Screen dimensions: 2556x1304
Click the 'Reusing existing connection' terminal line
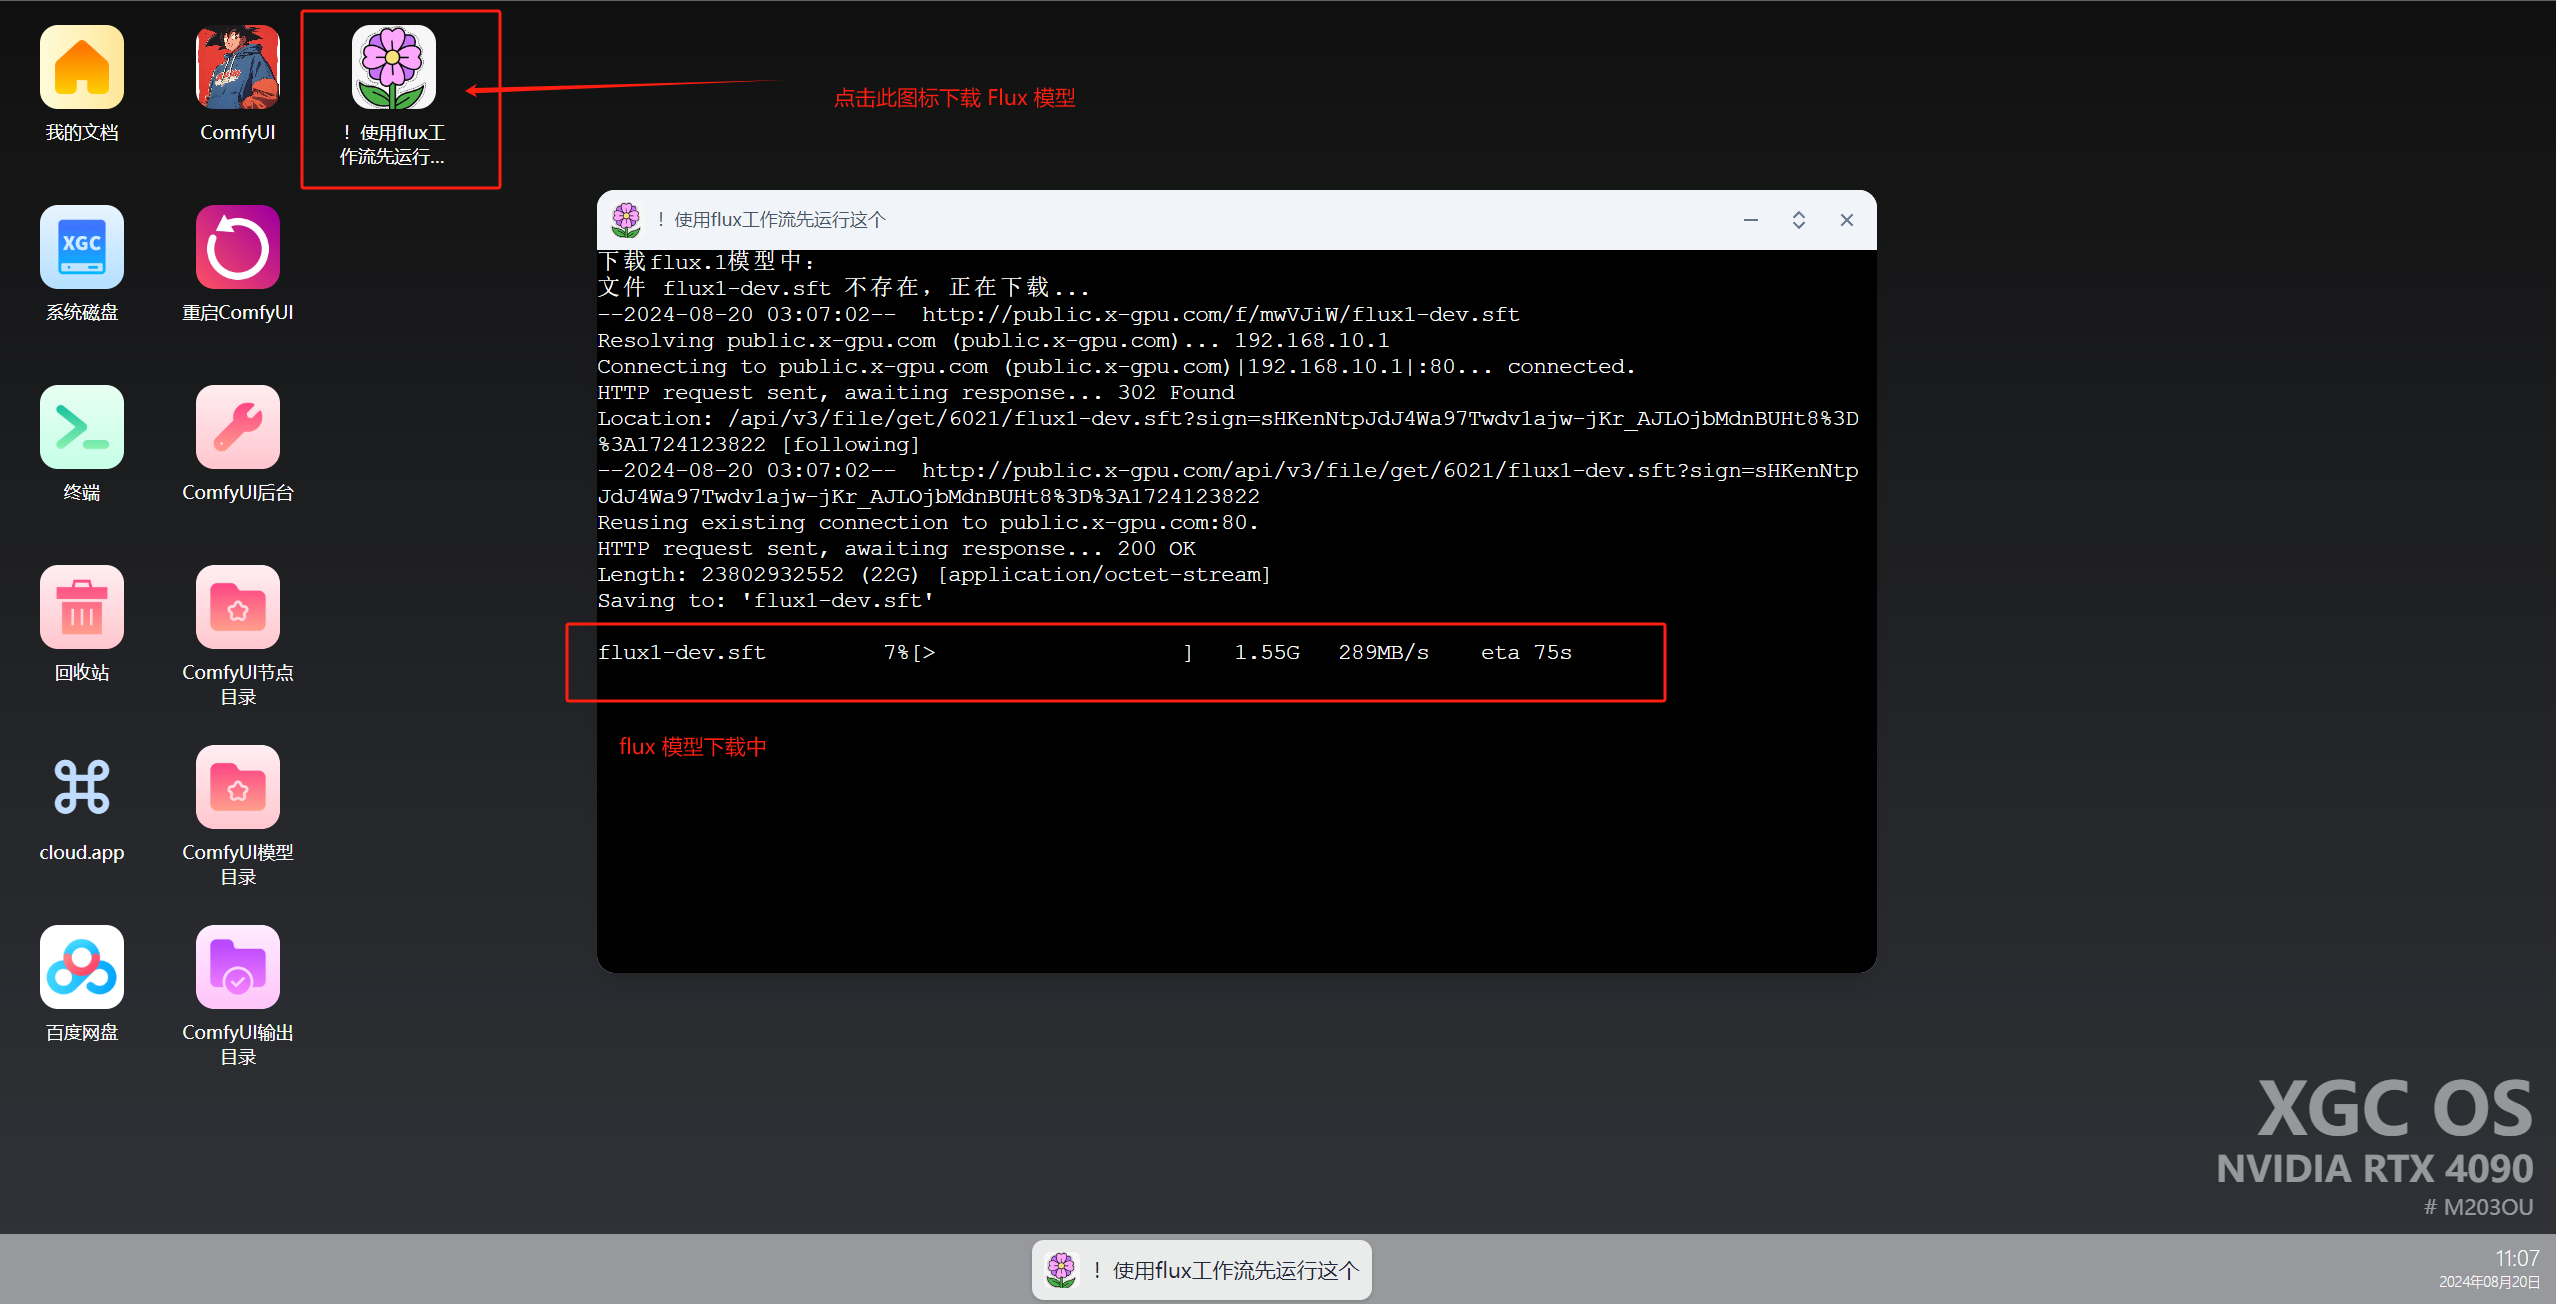928,523
